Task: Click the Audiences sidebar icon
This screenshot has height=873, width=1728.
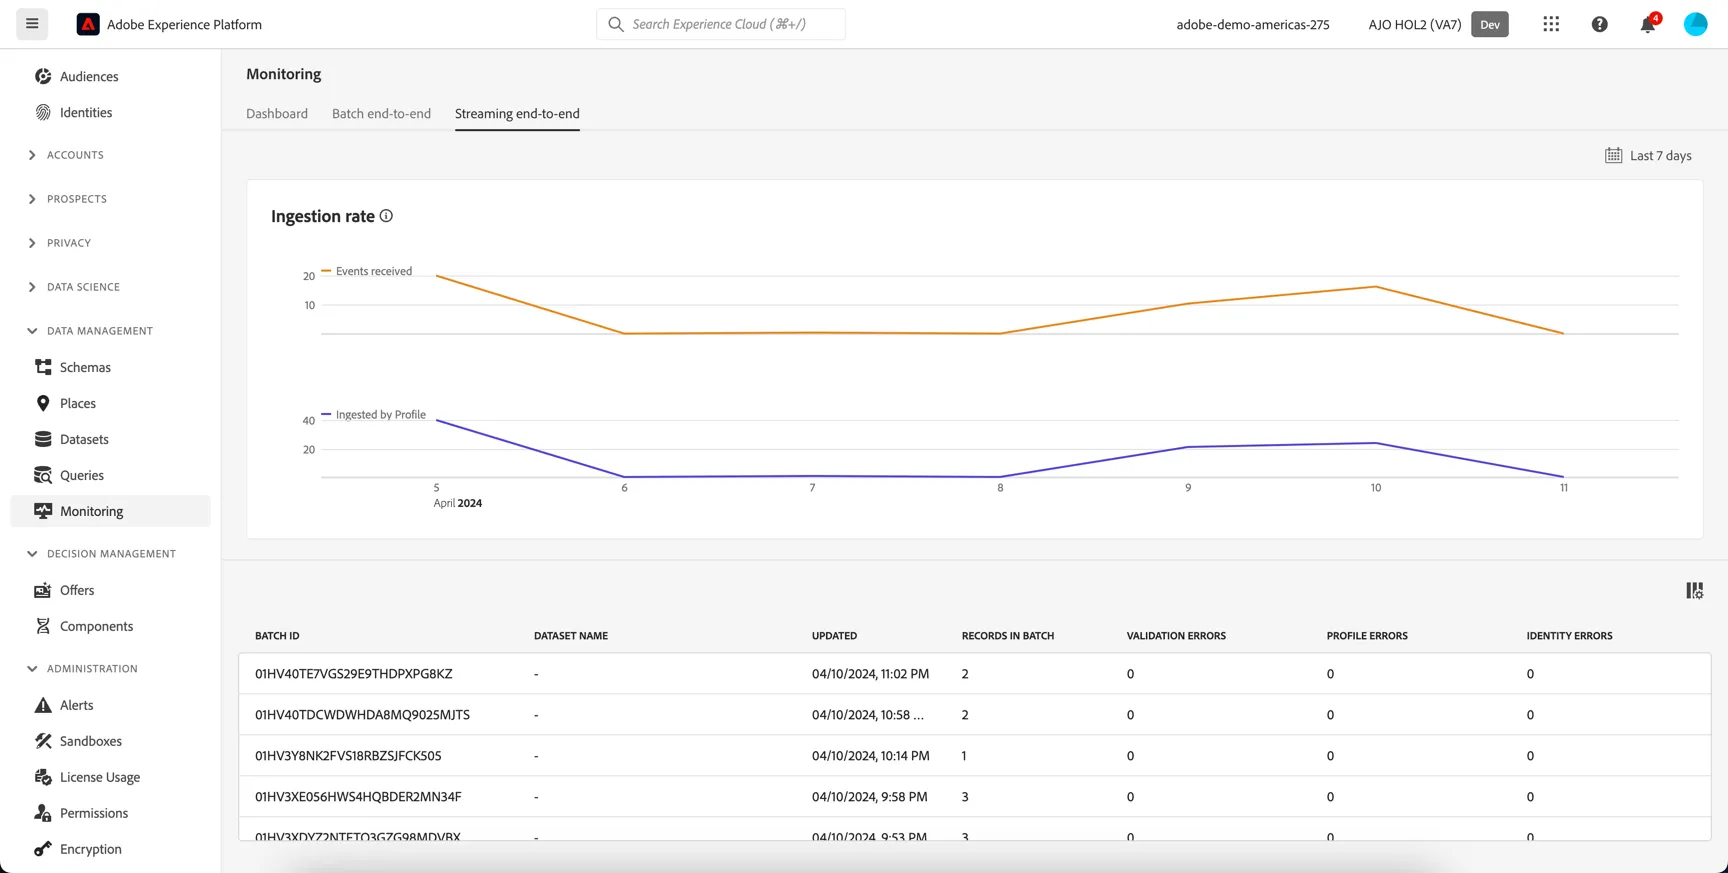Action: [x=43, y=76]
